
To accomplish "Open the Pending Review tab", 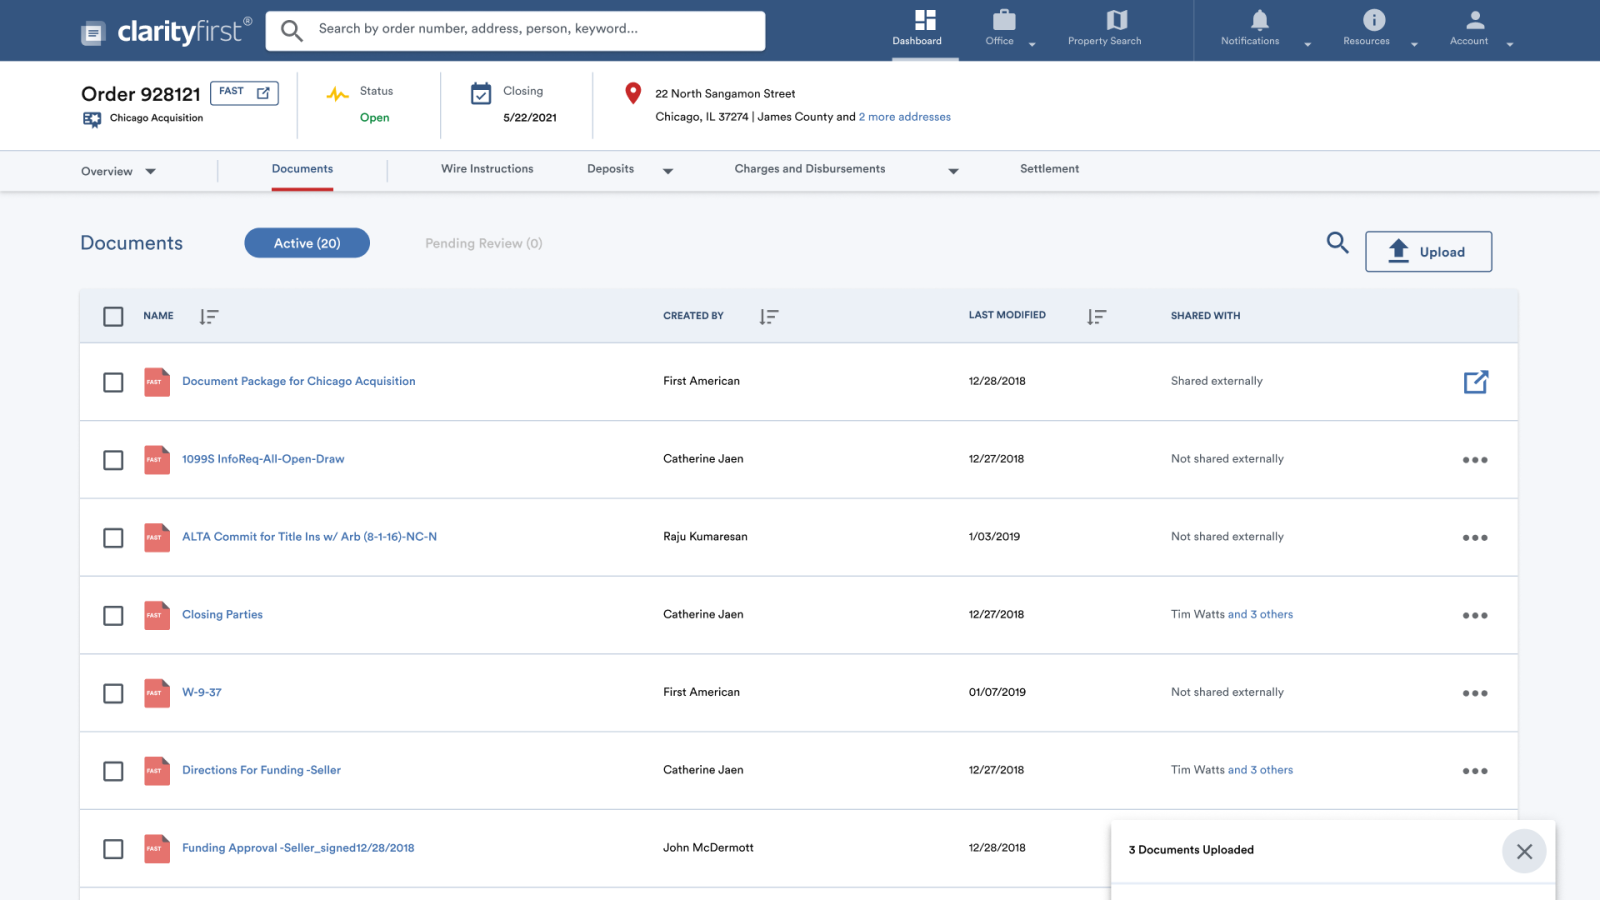I will (x=483, y=243).
